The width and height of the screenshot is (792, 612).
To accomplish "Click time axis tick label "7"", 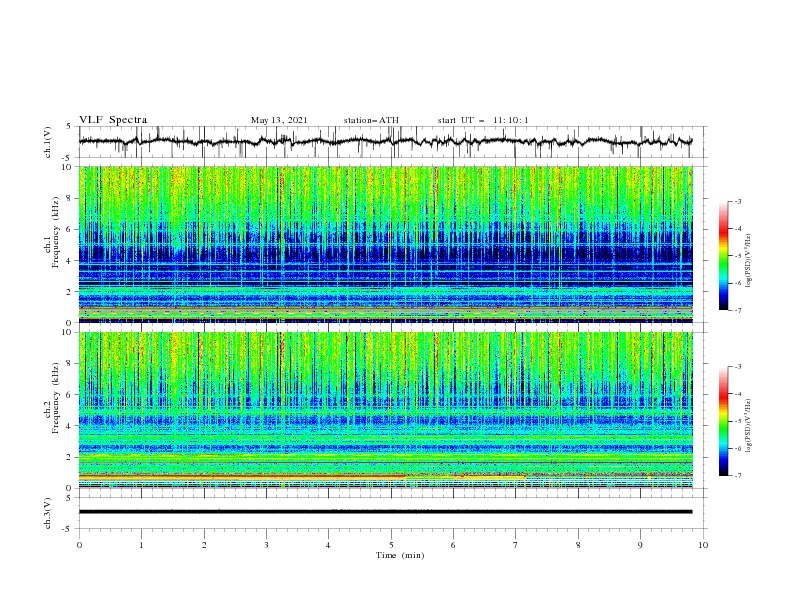I will point(516,545).
